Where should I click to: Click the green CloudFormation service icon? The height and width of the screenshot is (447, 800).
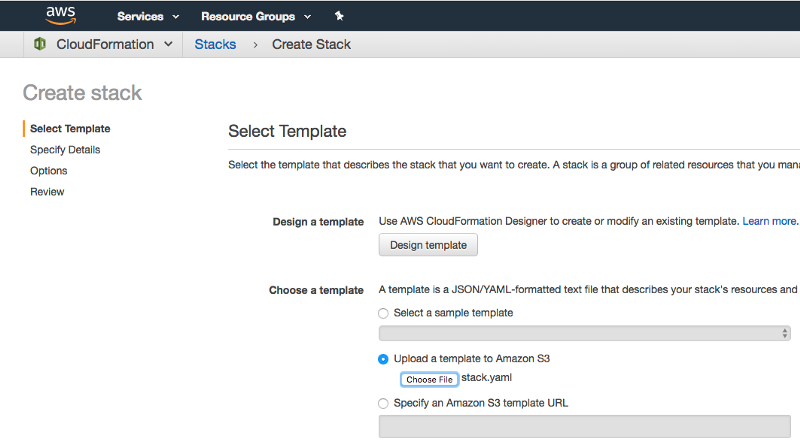point(40,44)
